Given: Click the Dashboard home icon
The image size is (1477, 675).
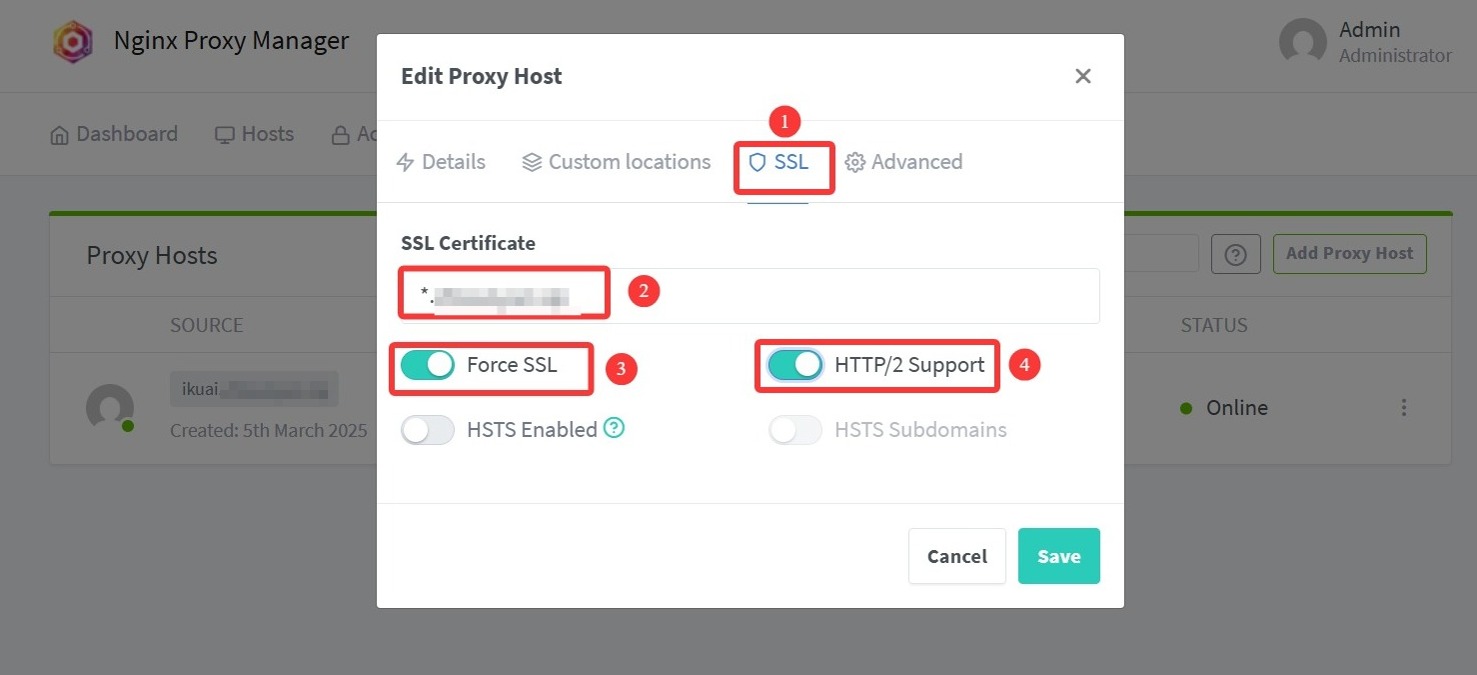Looking at the screenshot, I should pos(60,135).
